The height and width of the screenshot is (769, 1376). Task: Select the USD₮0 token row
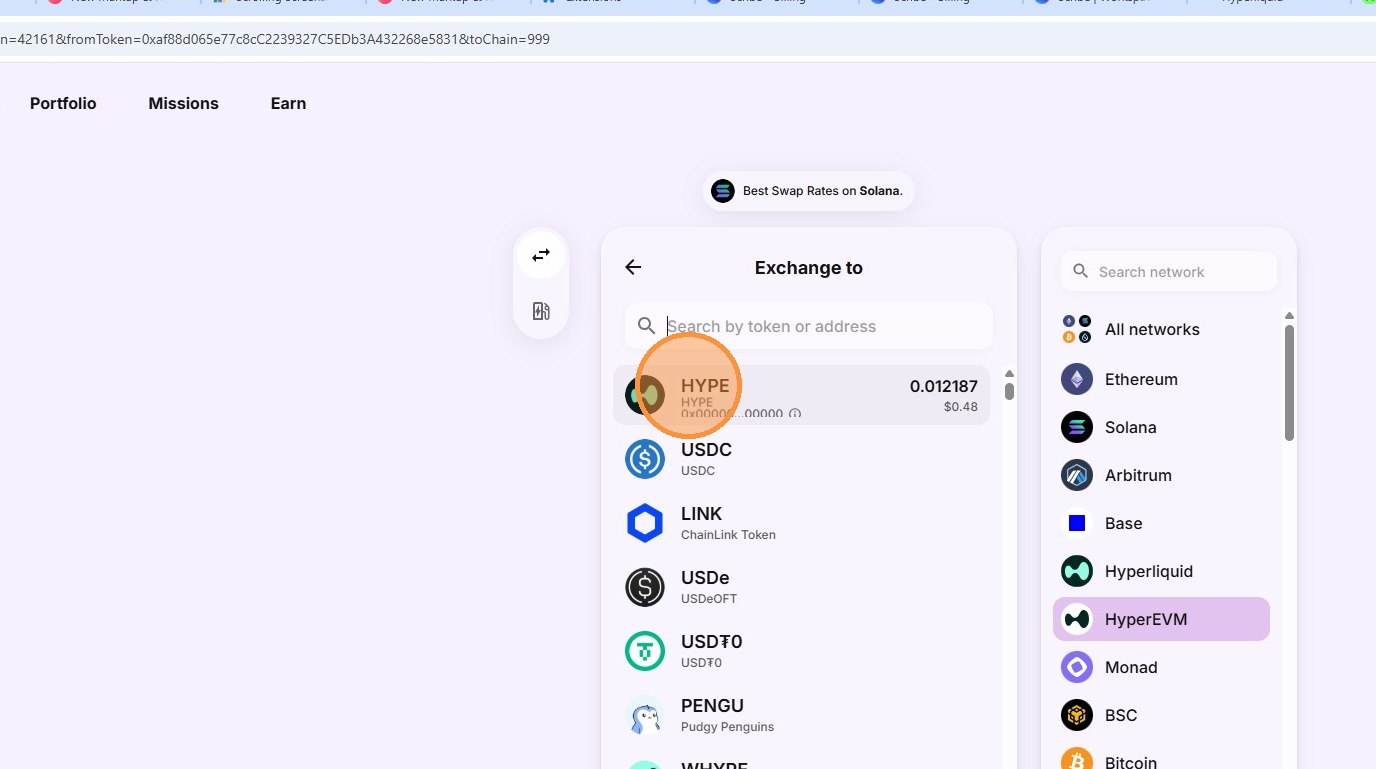800,651
